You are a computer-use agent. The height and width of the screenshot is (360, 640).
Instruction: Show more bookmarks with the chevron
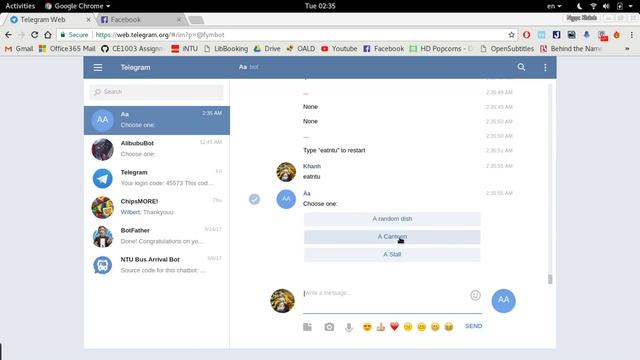[627, 49]
